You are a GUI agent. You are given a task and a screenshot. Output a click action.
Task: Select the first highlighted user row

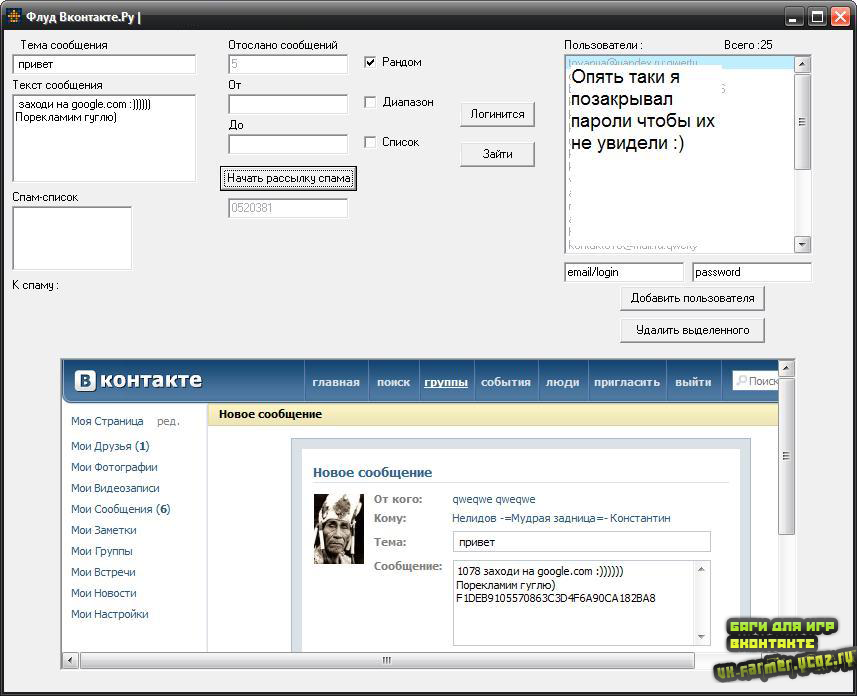click(679, 62)
